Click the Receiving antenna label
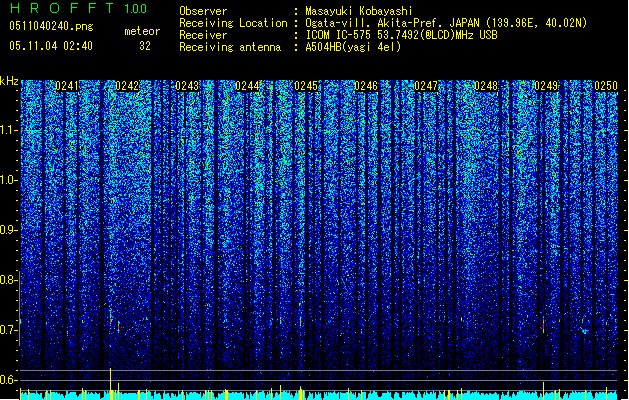629x400 pixels. pyautogui.click(x=230, y=47)
